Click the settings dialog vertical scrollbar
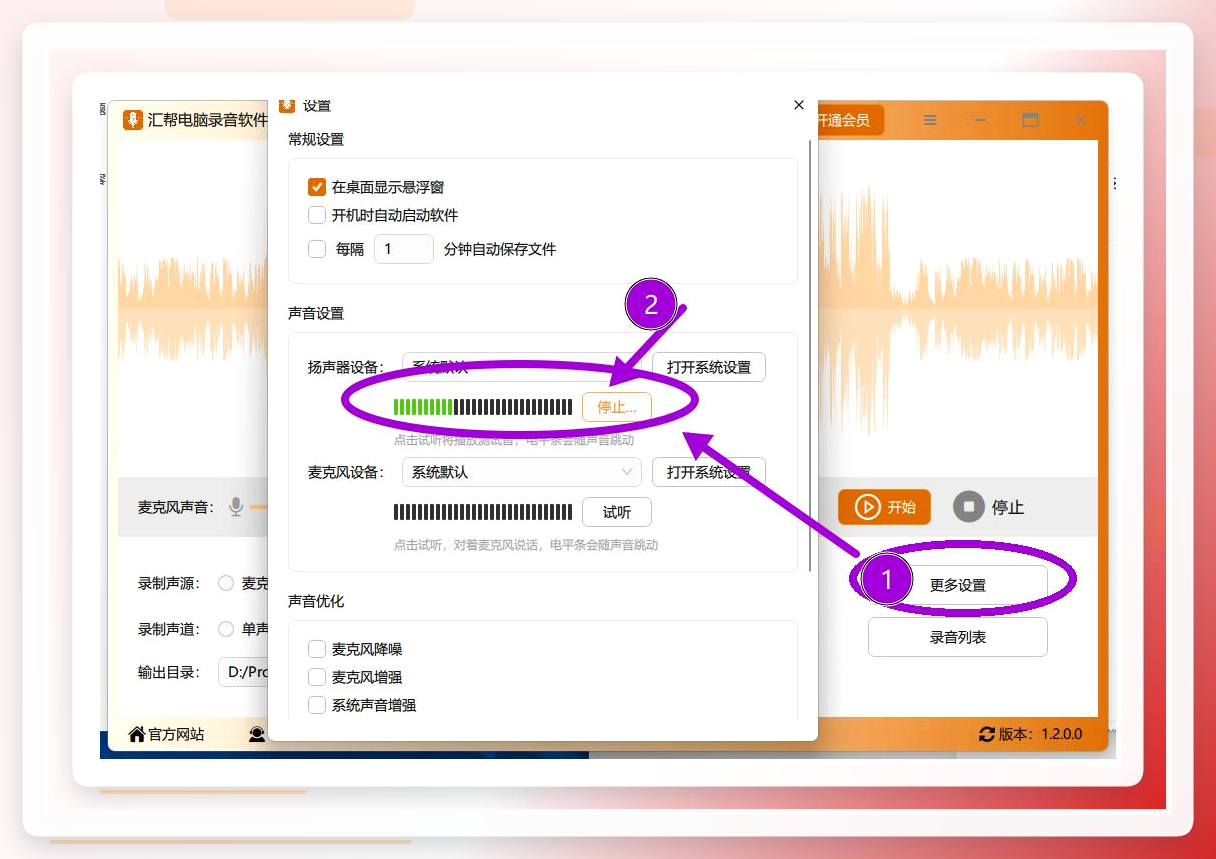The height and width of the screenshot is (859, 1216). click(811, 355)
